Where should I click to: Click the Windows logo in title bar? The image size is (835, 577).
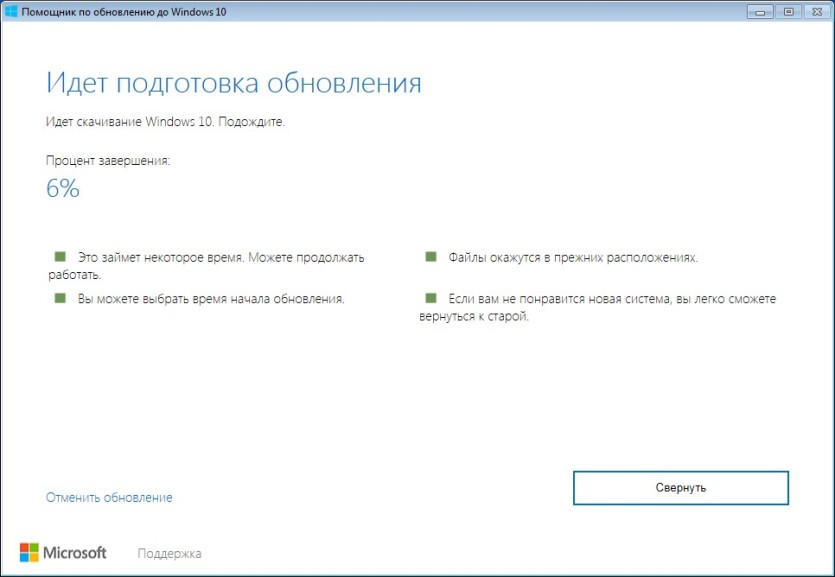(x=11, y=11)
